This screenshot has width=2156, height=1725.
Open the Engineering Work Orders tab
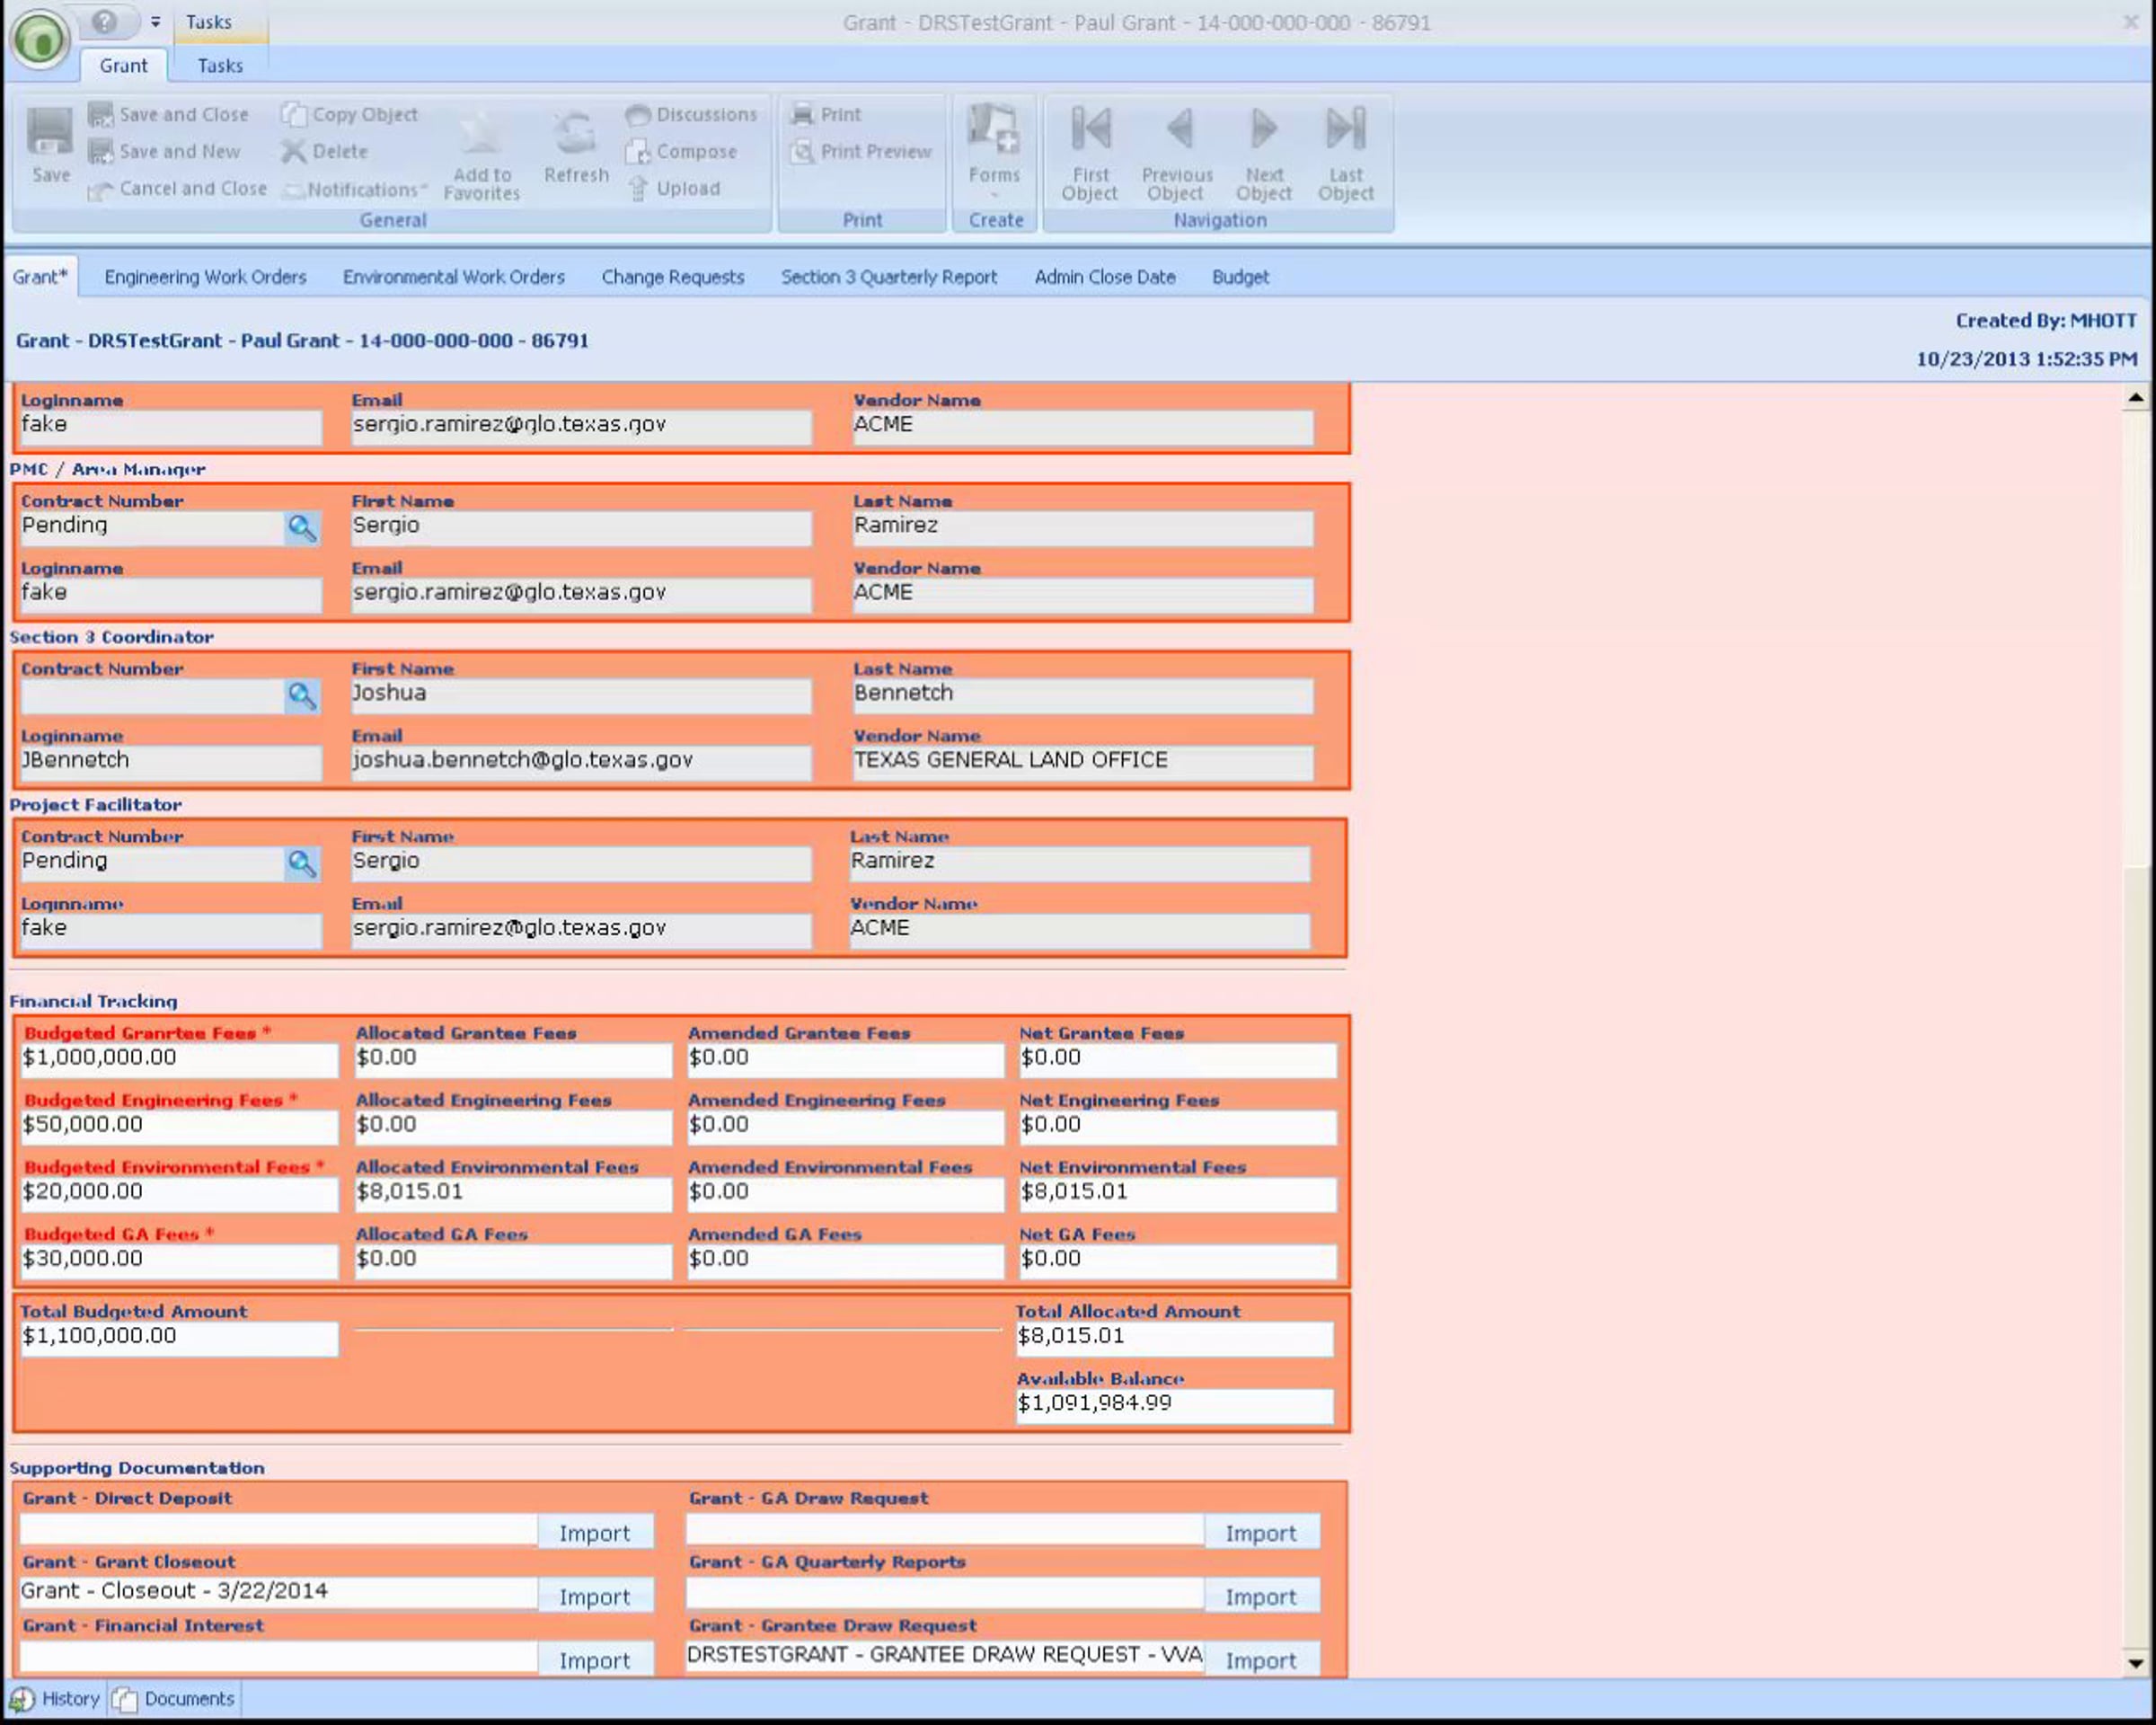point(205,277)
